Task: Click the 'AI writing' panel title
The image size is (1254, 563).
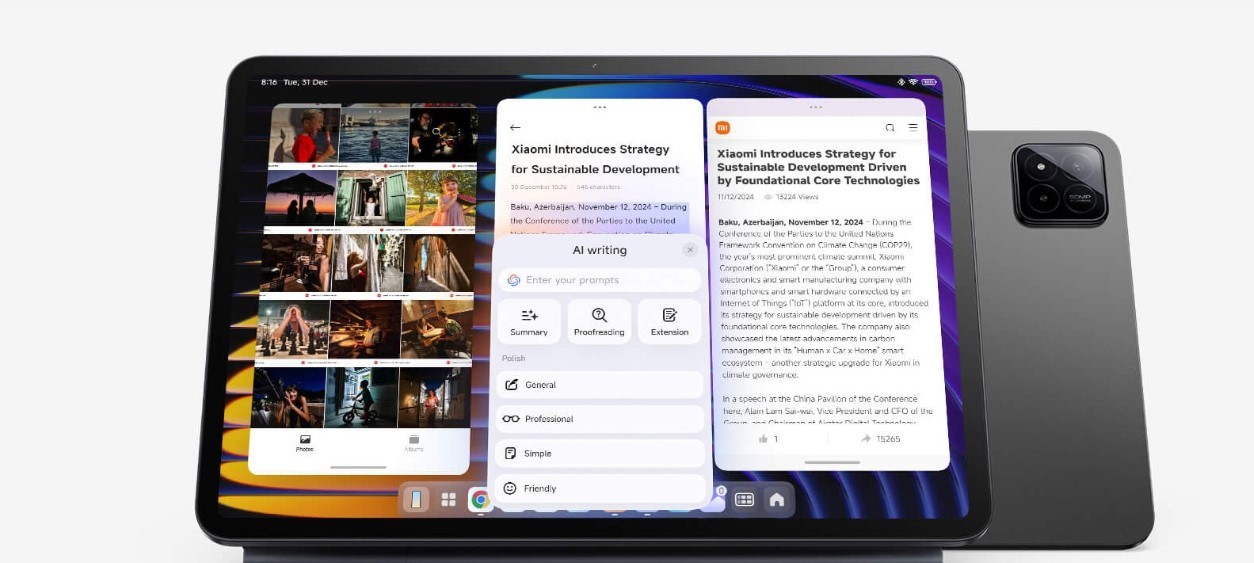Action: [599, 250]
